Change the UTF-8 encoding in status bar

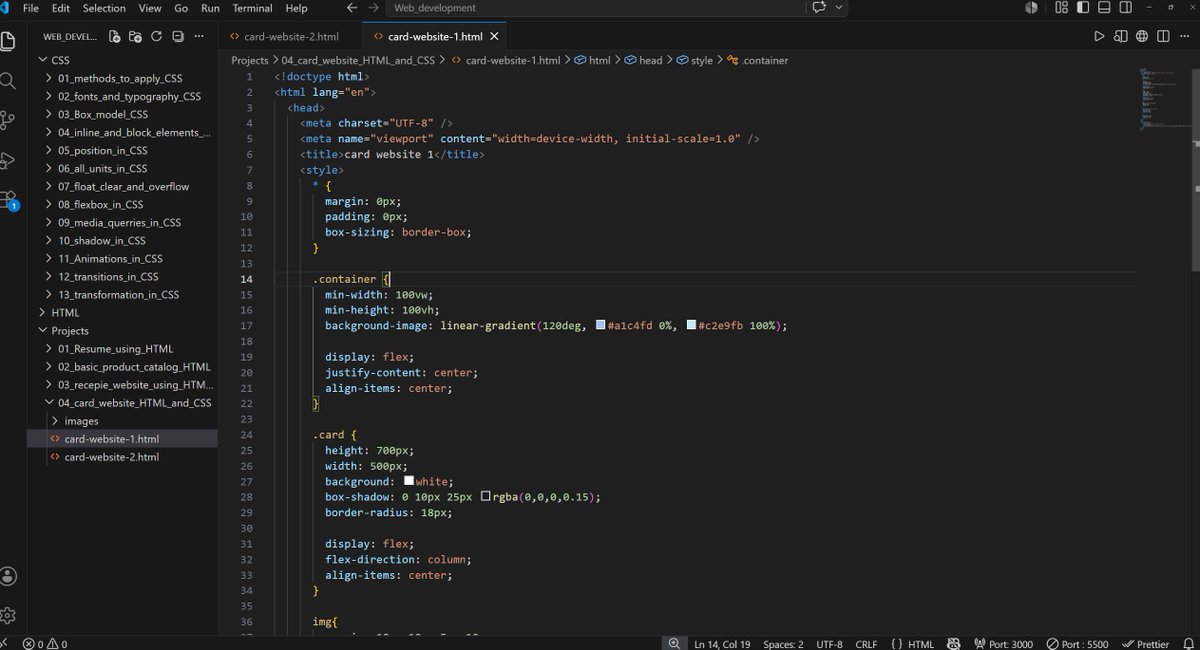[829, 644]
